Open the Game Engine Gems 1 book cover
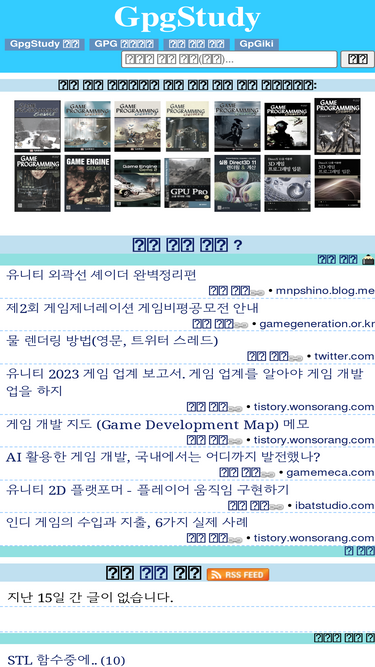This screenshot has width=375, height=667. tap(88, 183)
